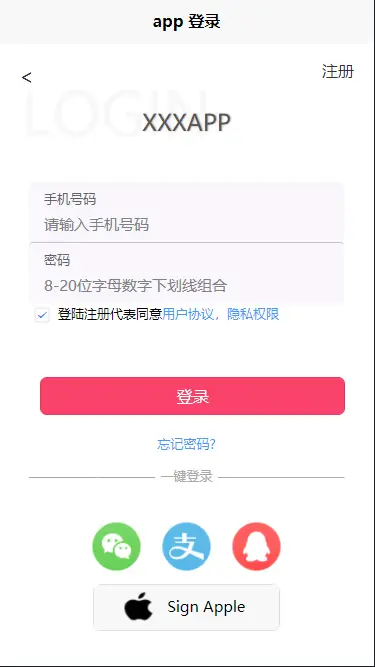Go back using the < arrow
This screenshot has width=375, height=667.
coord(26,77)
